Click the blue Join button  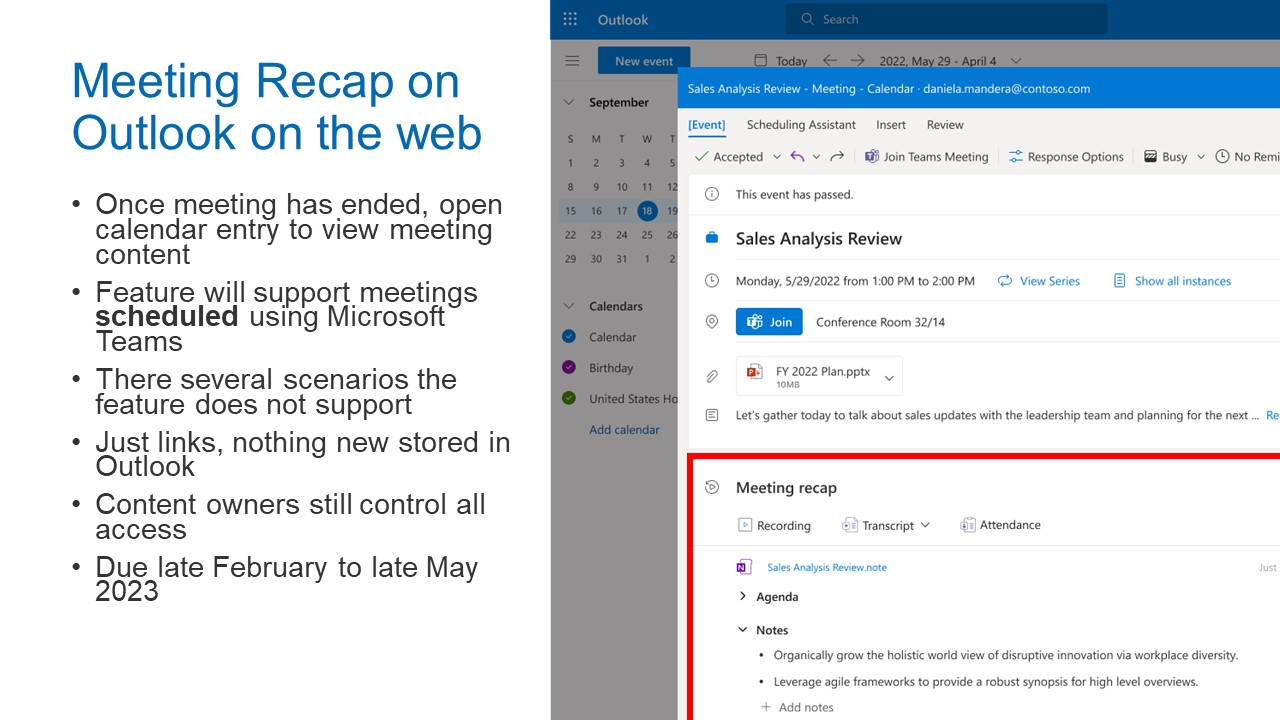(x=769, y=322)
